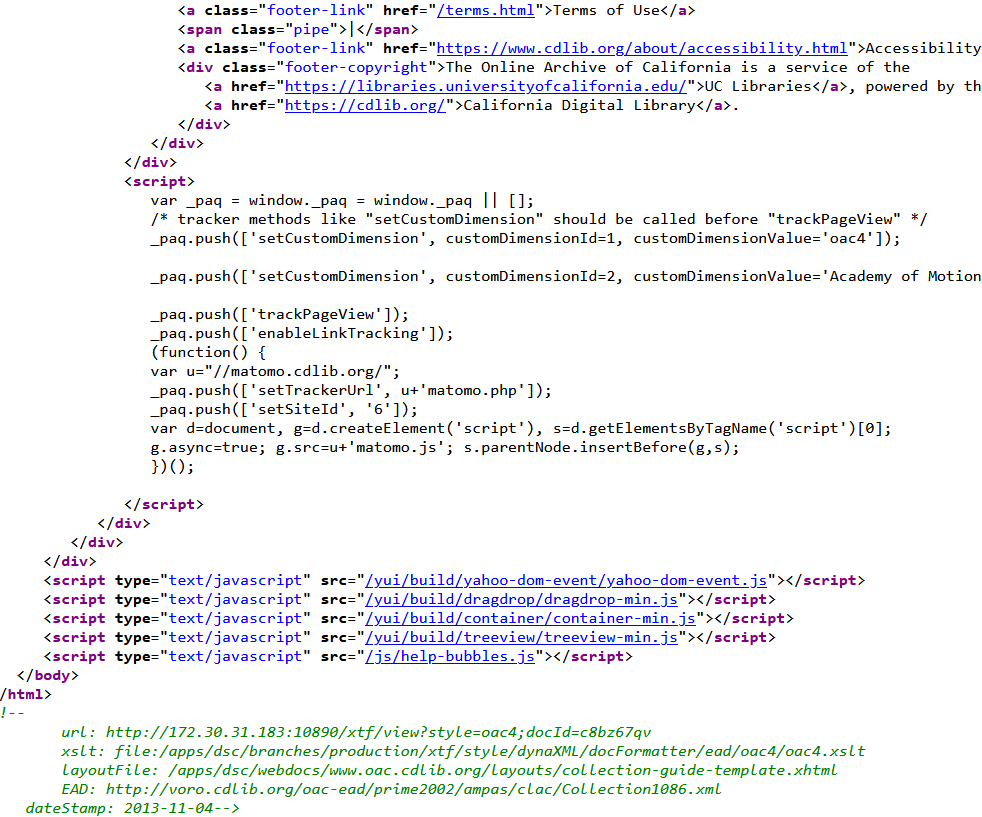Click the closing </script> tag after the function
Viewport: 982px width, 817px height.
(163, 505)
